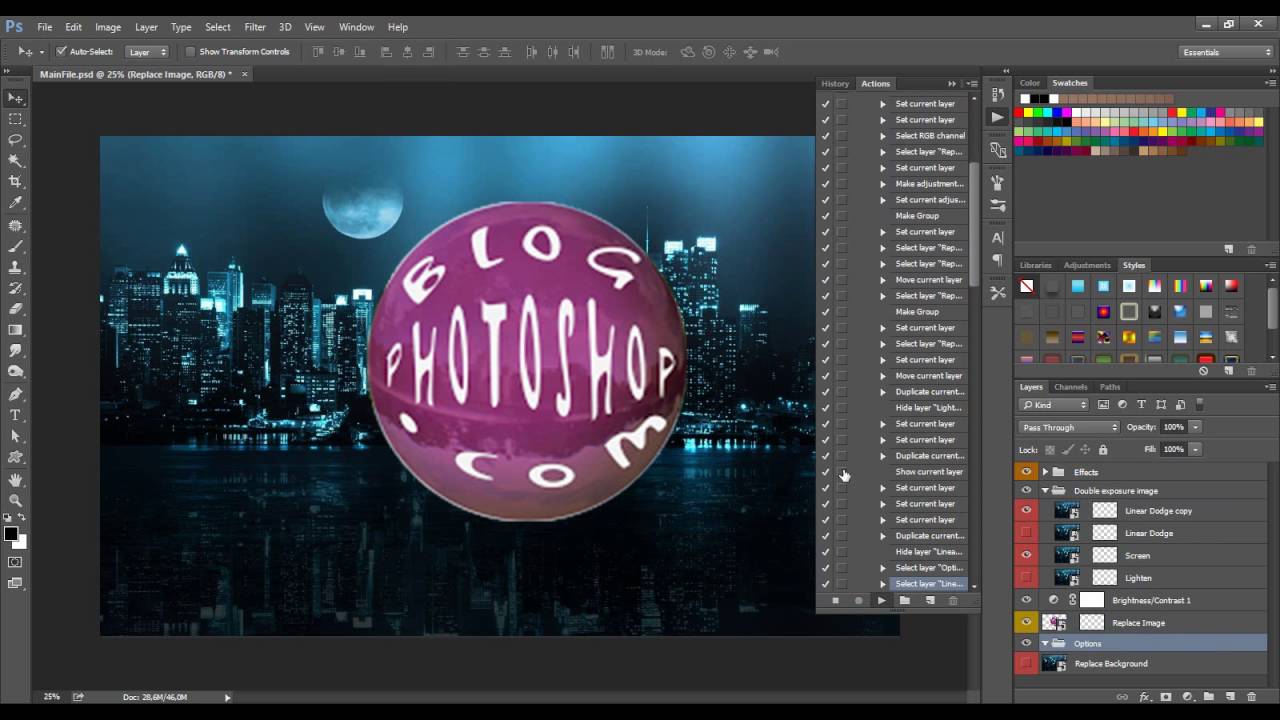Play the selected action in Actions panel
The height and width of the screenshot is (720, 1280).
(881, 600)
